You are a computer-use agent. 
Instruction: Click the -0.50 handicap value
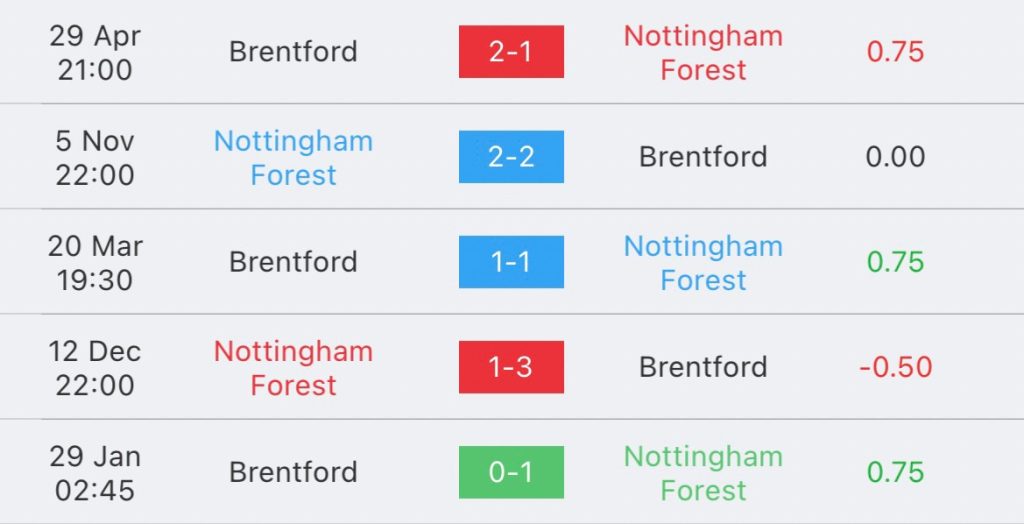[895, 367]
